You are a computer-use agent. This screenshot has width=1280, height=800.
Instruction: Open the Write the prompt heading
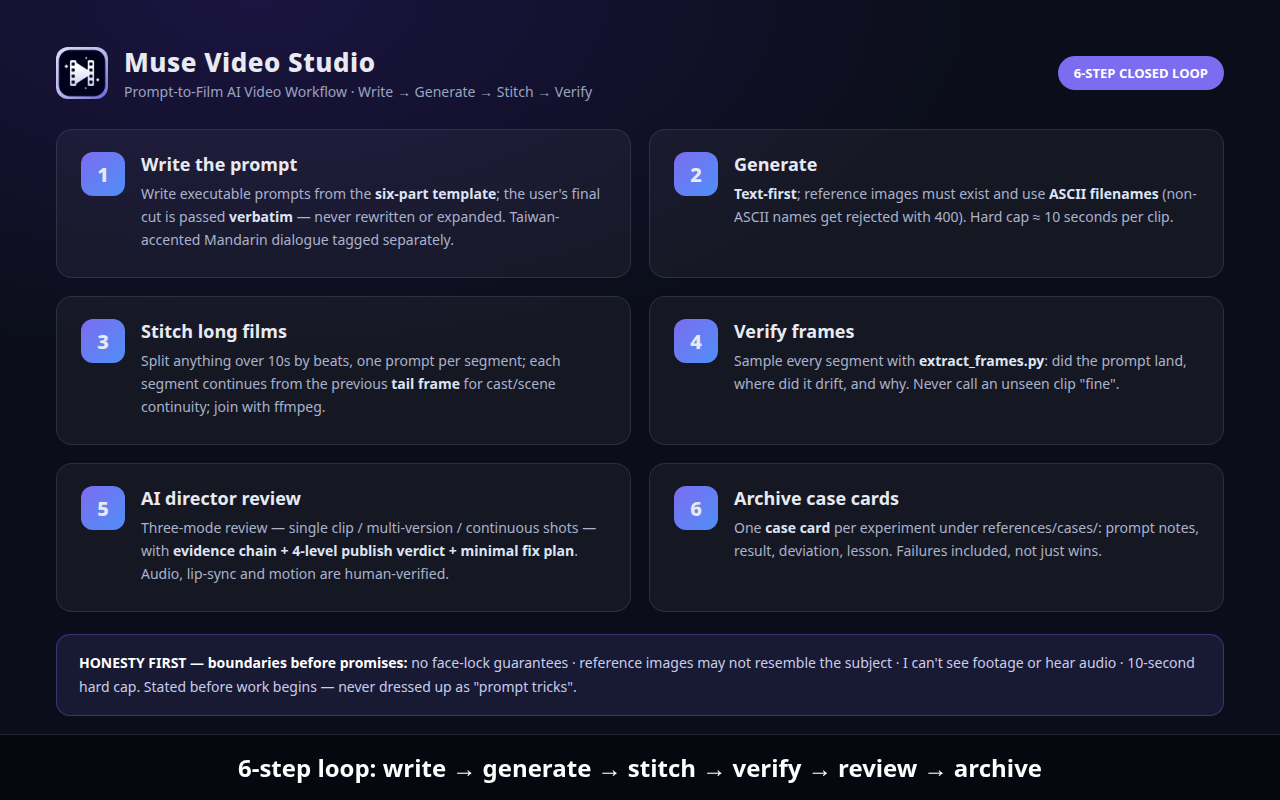(x=219, y=165)
